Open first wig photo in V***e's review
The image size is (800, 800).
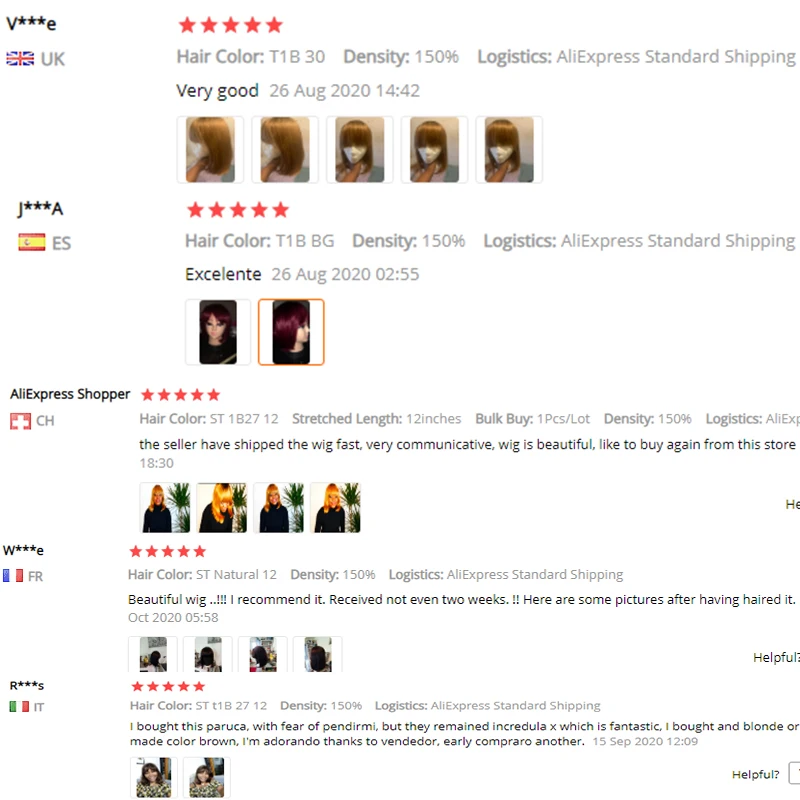(210, 149)
